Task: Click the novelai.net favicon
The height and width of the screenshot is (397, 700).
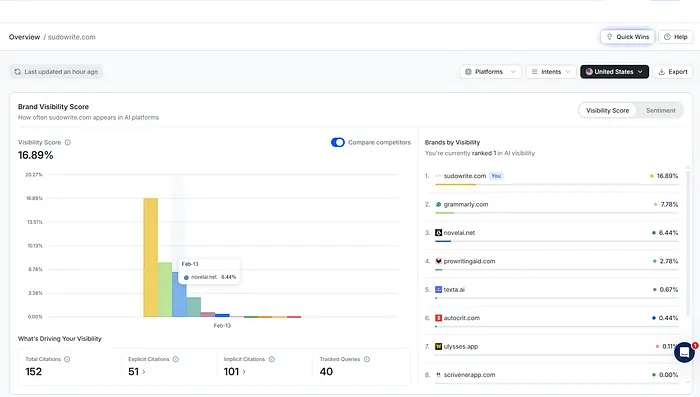Action: coord(438,233)
